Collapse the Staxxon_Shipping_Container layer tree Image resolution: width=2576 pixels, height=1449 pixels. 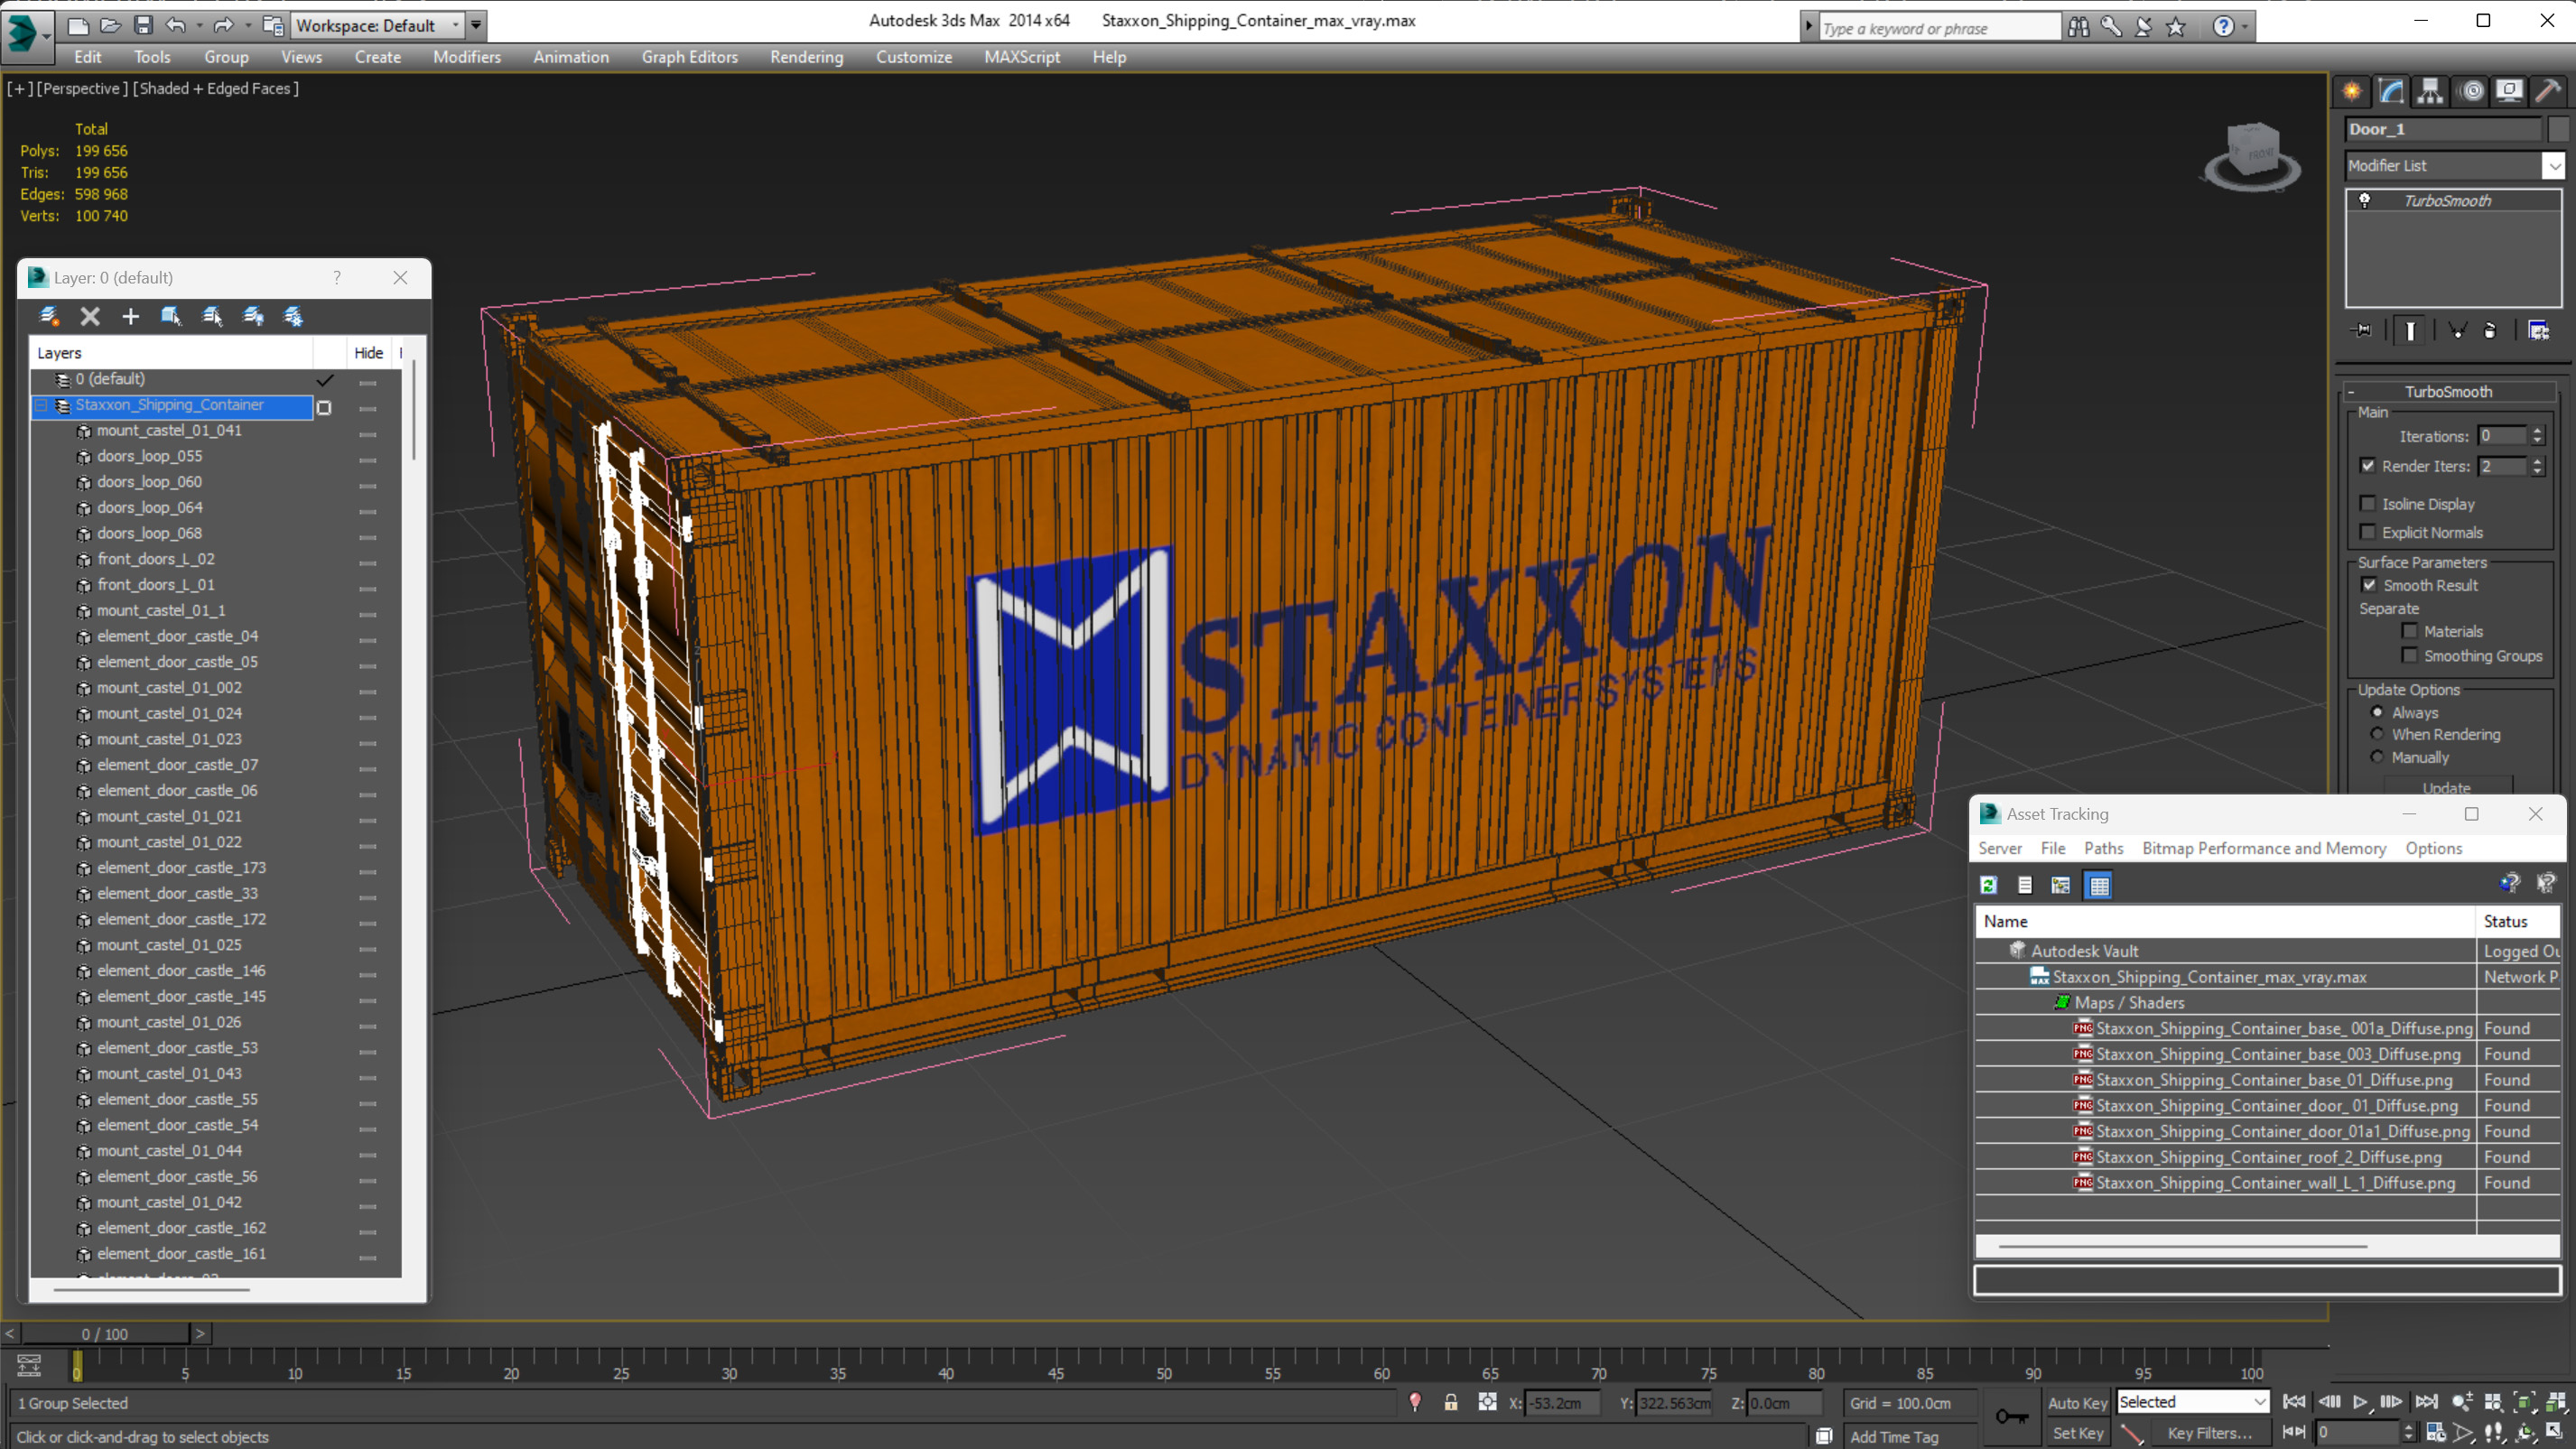41,405
